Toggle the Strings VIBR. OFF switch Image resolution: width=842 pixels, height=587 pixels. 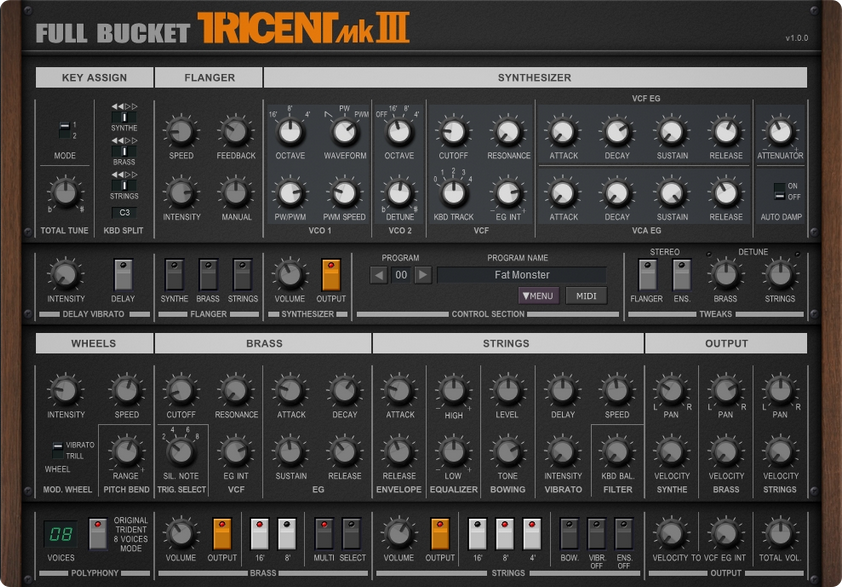pyautogui.click(x=597, y=534)
